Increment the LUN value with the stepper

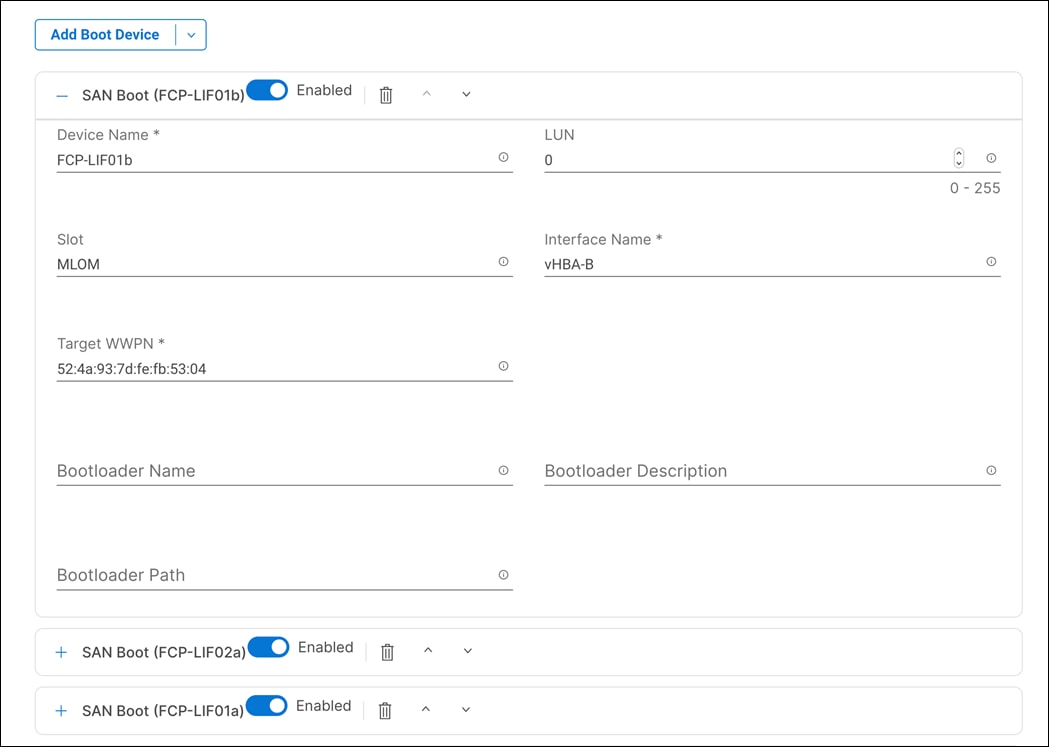[957, 152]
